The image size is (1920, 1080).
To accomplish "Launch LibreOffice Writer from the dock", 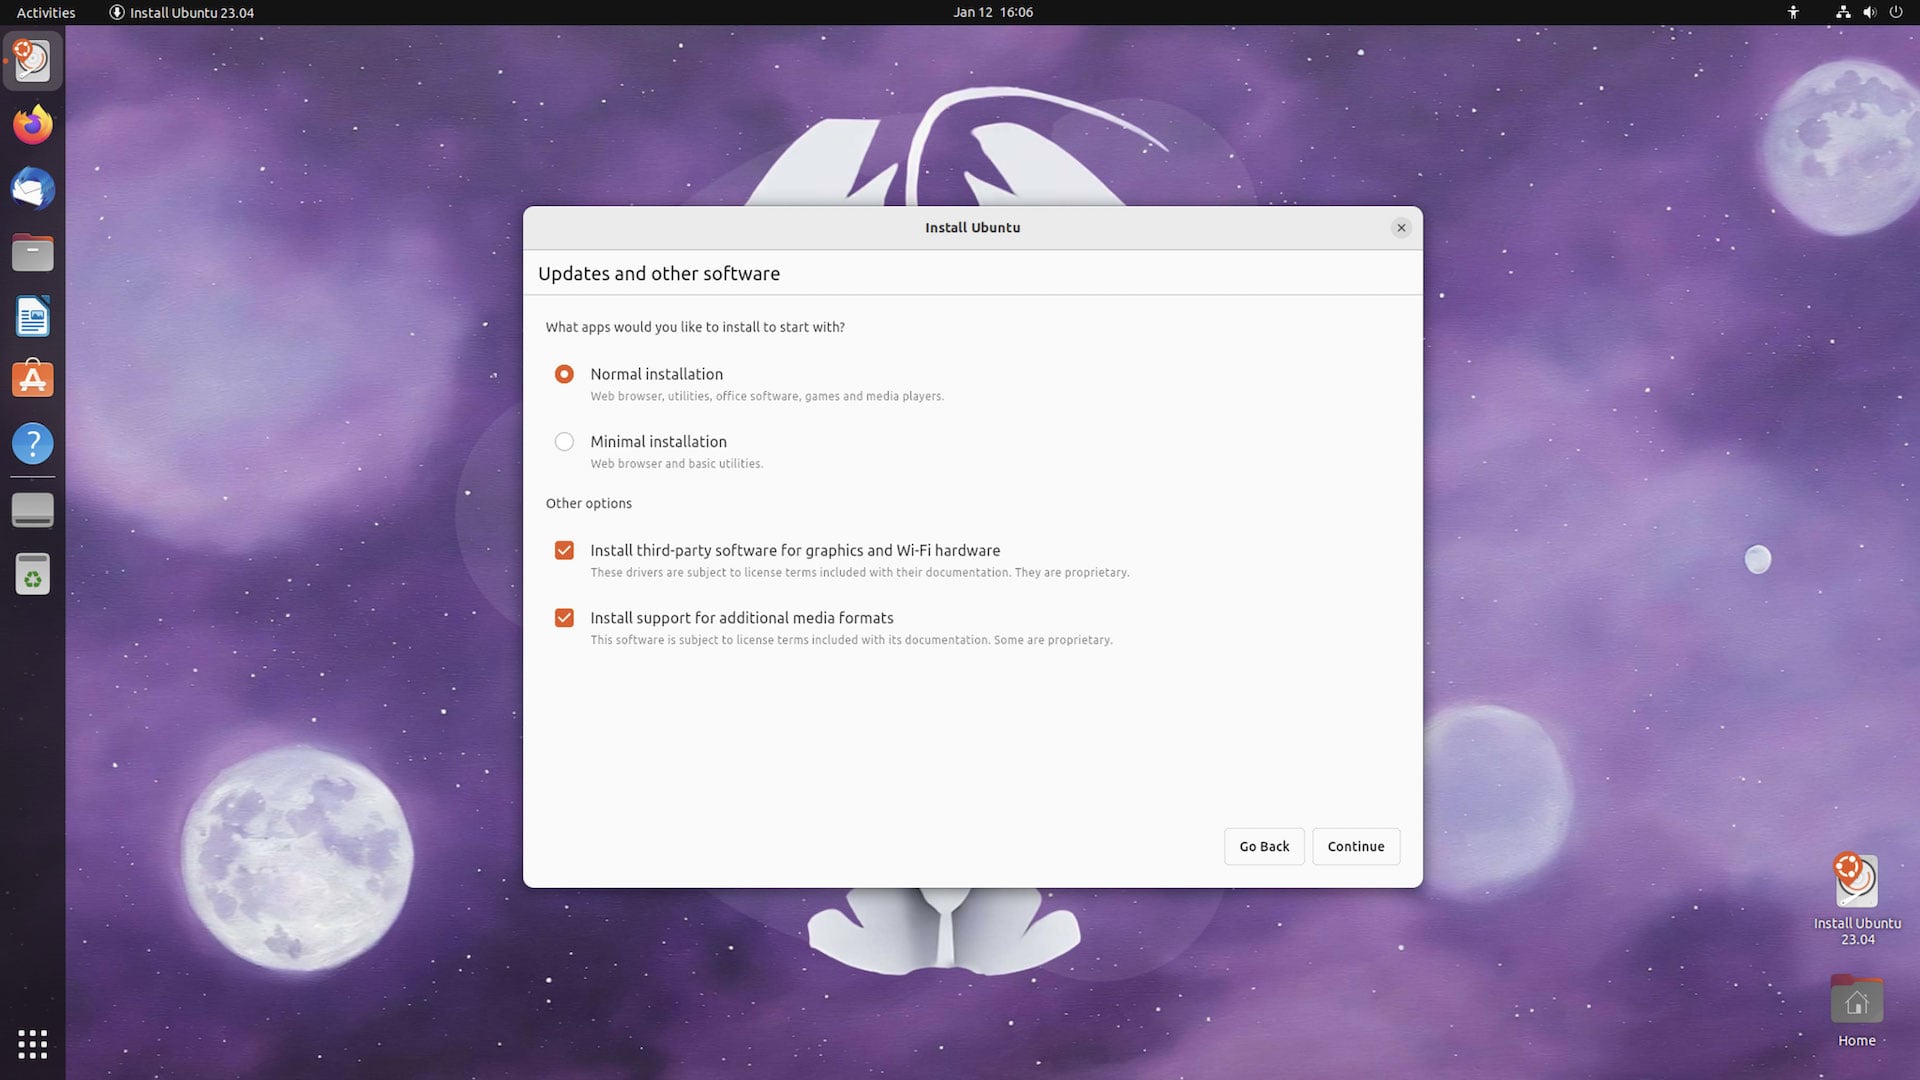I will 33,317.
